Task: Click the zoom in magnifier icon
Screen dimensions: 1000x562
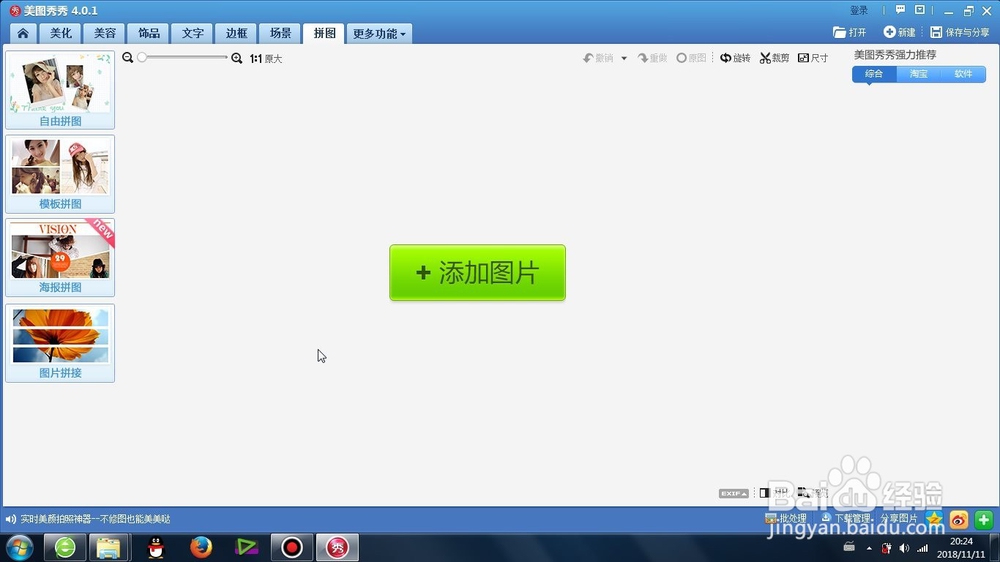Action: pos(237,58)
